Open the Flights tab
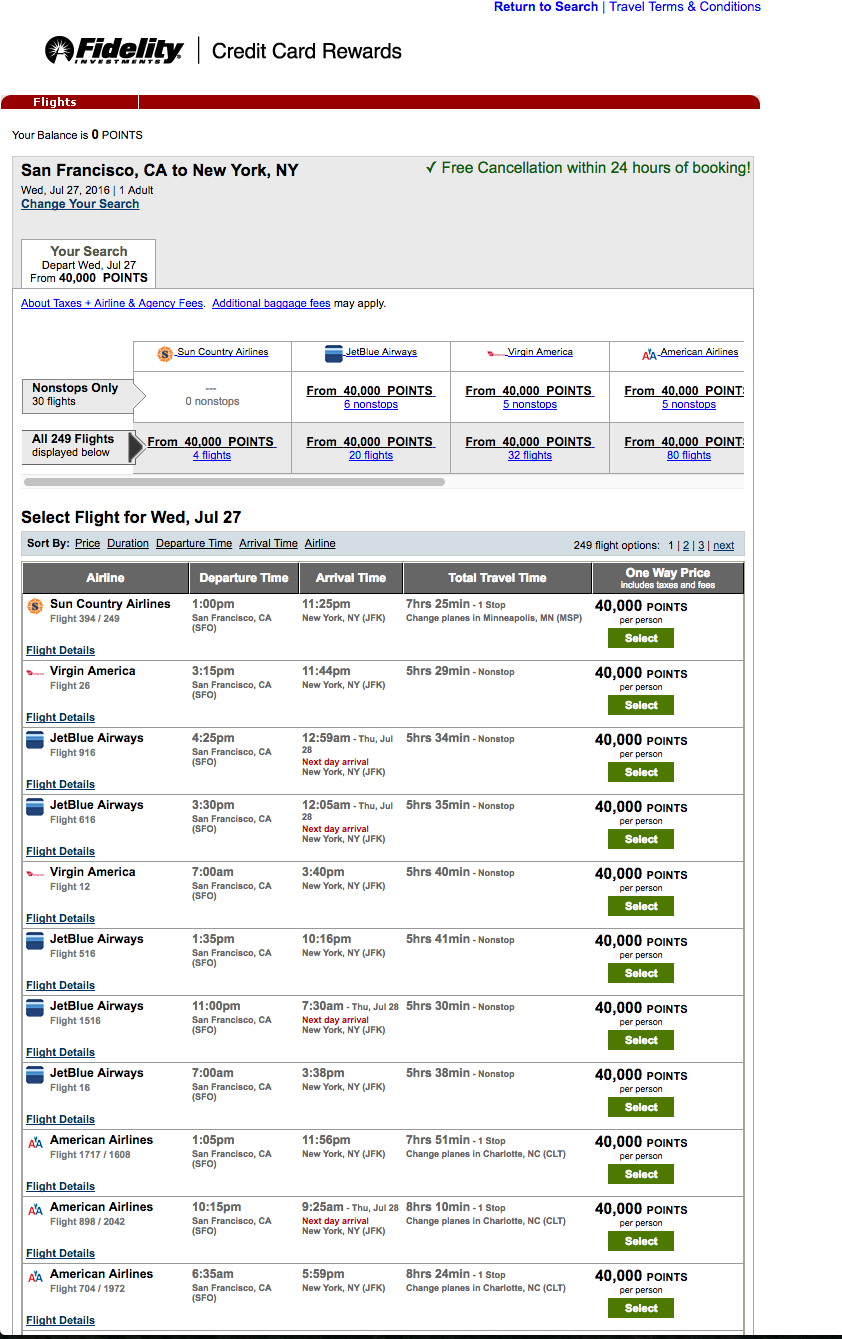The image size is (842, 1339). pos(55,102)
